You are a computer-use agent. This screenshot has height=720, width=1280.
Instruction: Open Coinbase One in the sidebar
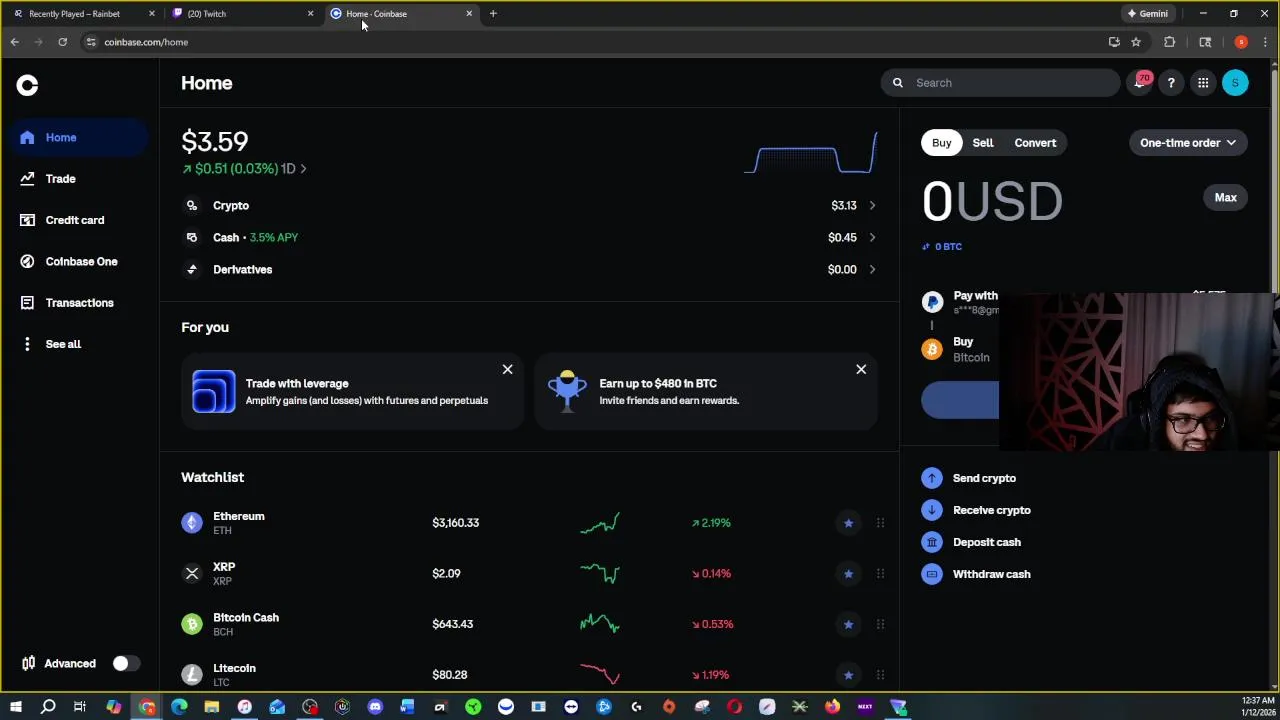80,262
